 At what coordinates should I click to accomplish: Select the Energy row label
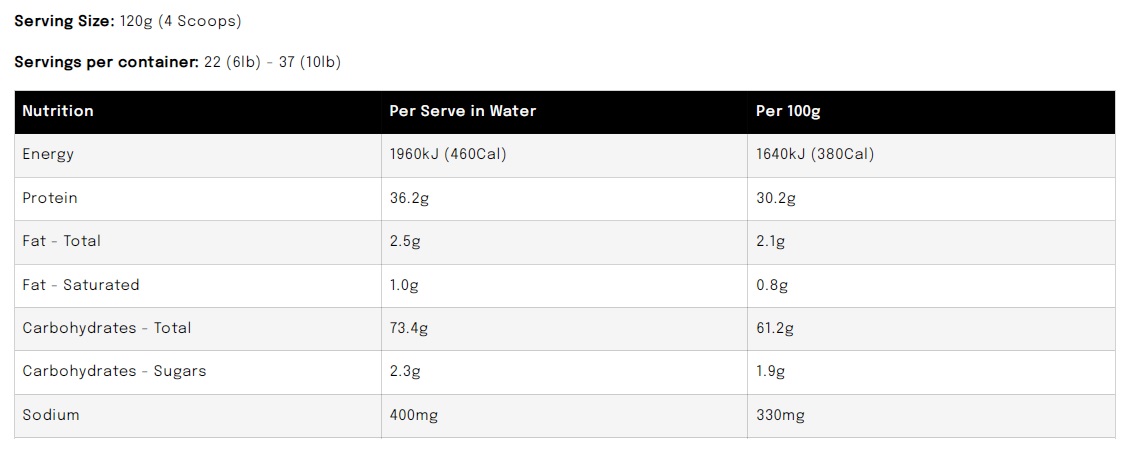coord(48,155)
